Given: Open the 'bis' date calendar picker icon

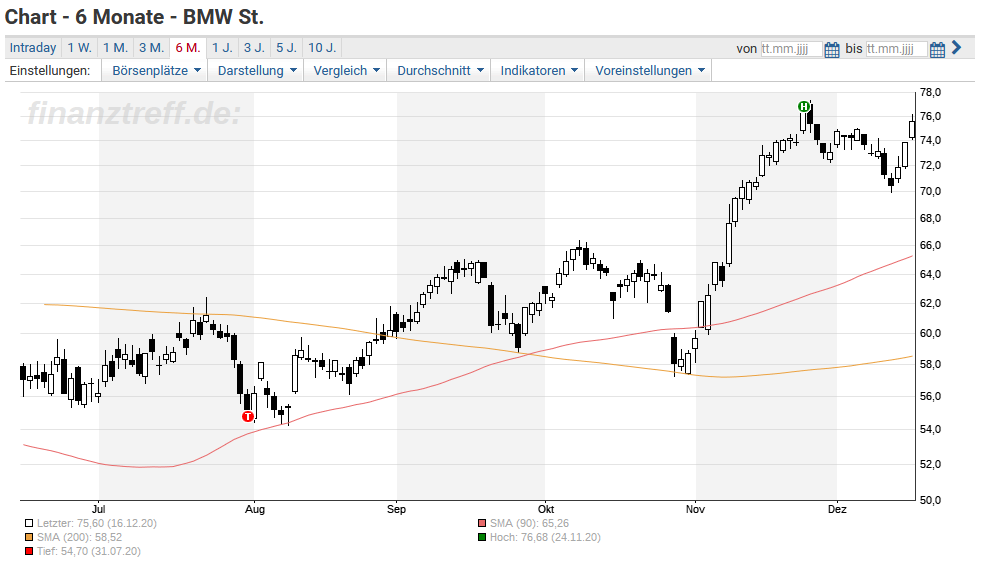Looking at the screenshot, I should click(937, 50).
